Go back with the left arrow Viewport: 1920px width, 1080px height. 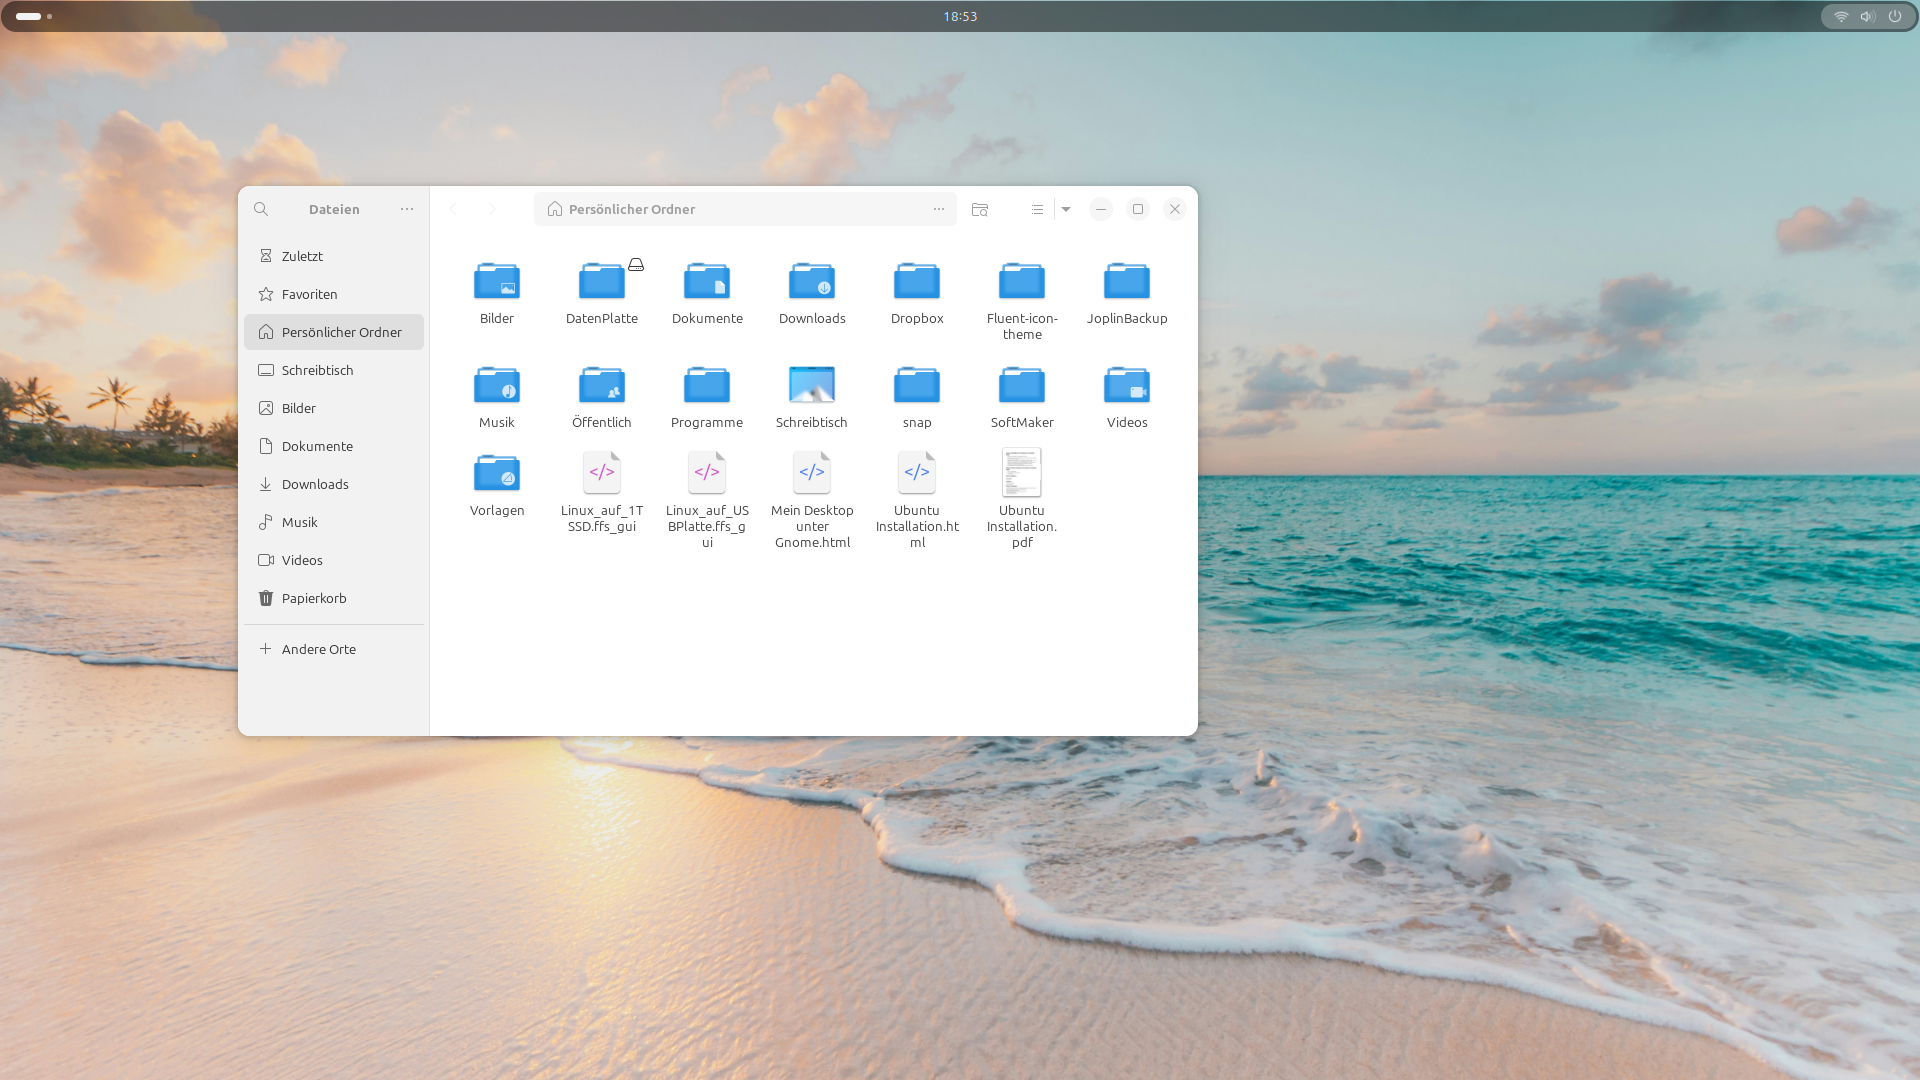tap(452, 209)
